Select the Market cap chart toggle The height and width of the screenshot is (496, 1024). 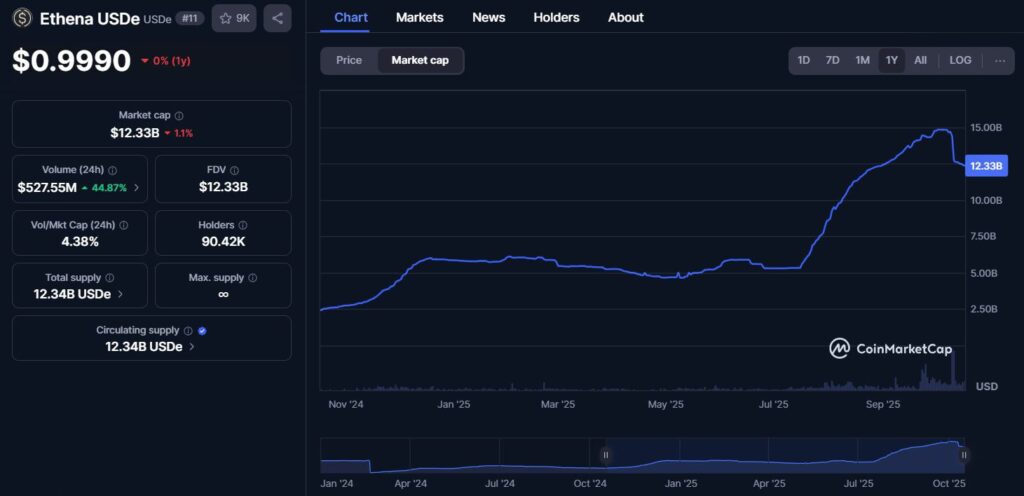click(x=420, y=60)
